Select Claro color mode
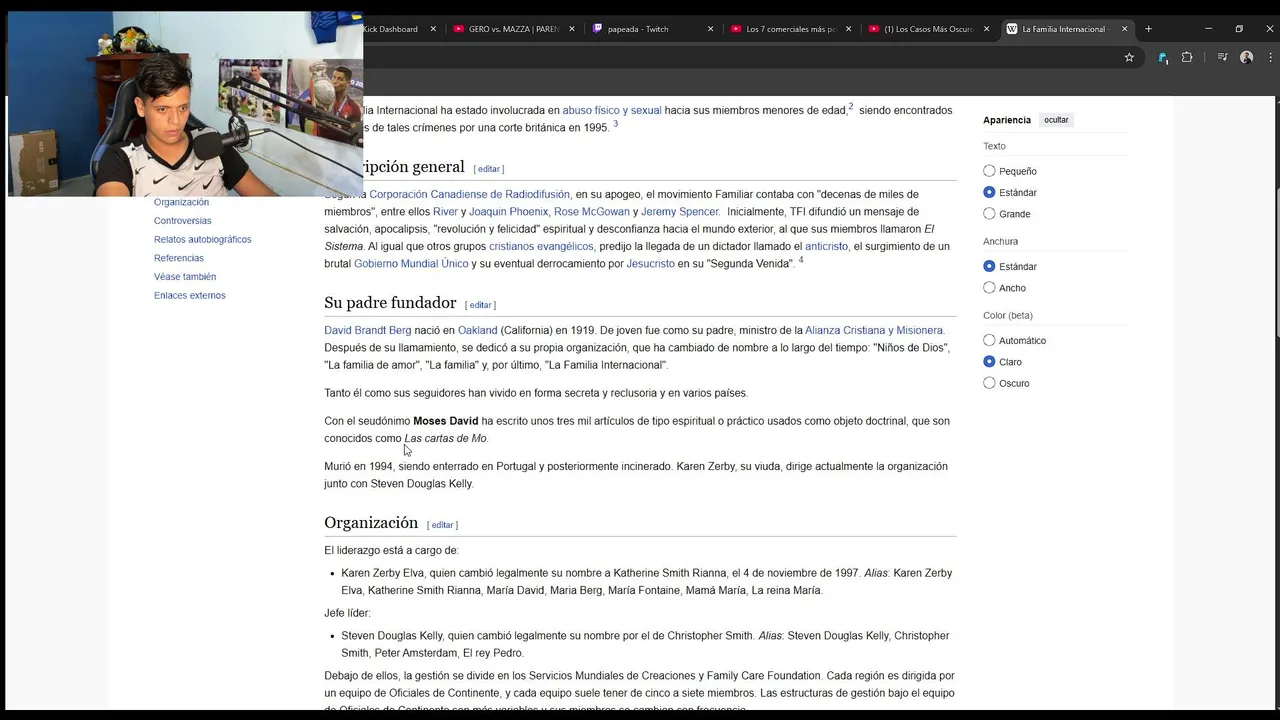This screenshot has width=1280, height=720. (x=989, y=362)
